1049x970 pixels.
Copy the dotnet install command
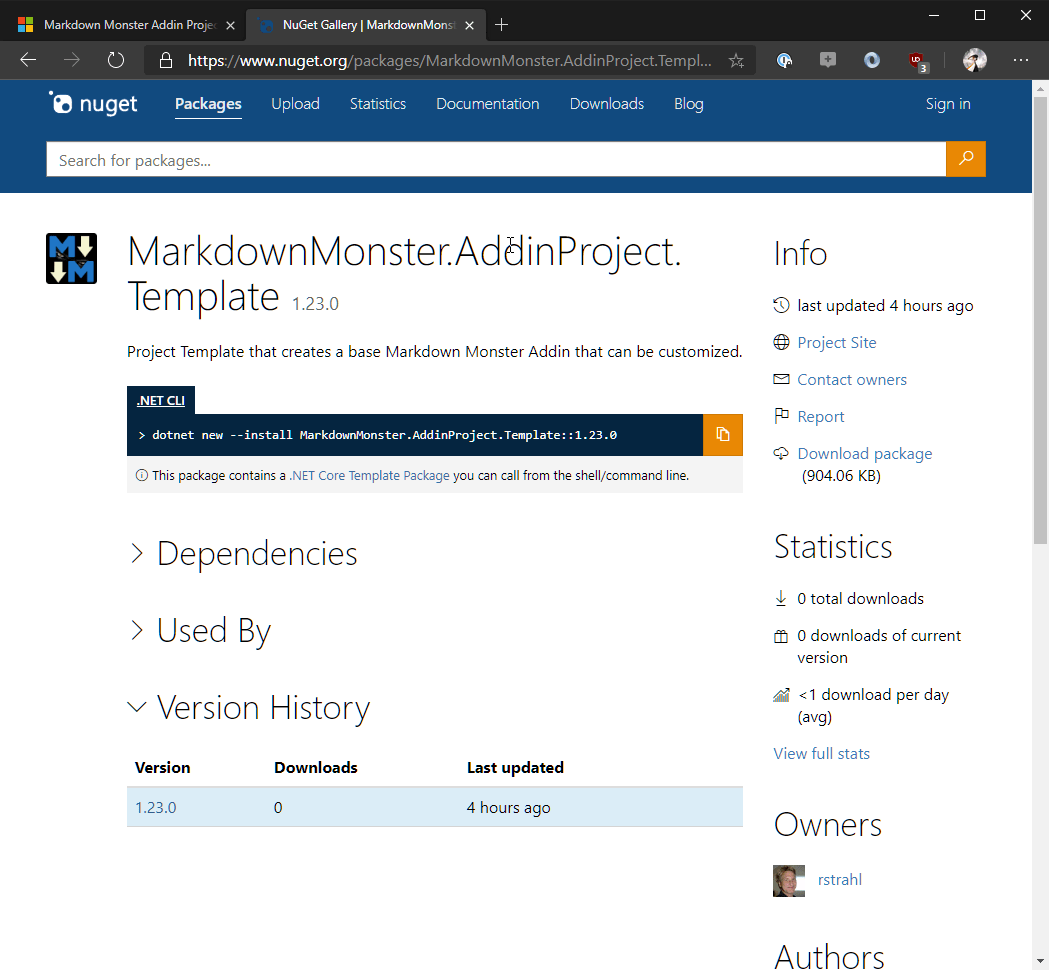[x=723, y=435]
